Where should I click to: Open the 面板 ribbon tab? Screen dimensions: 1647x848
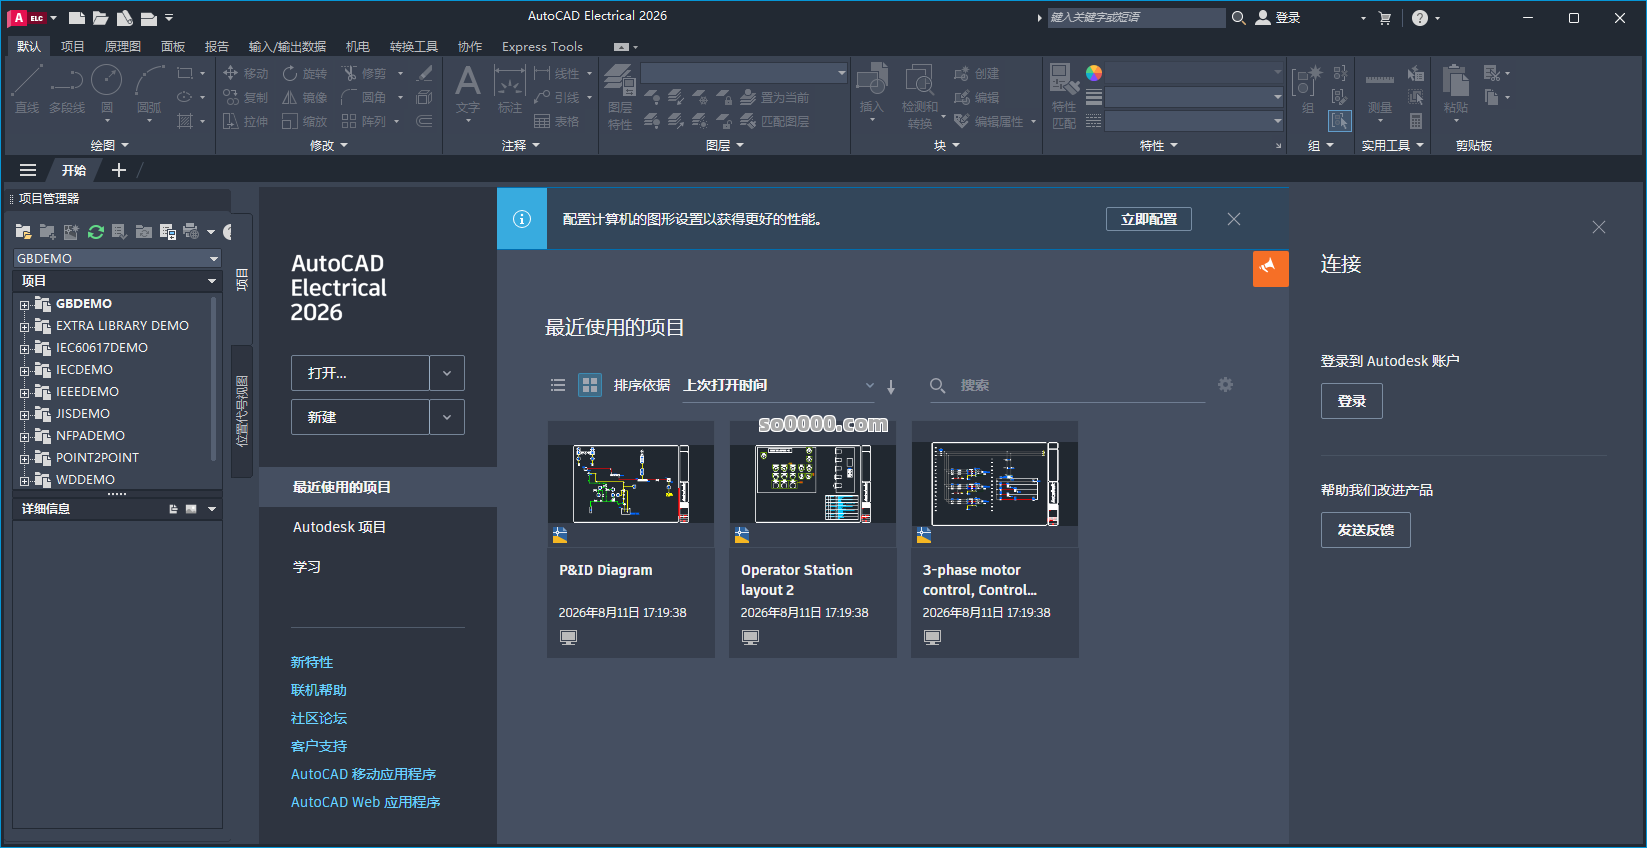173,47
